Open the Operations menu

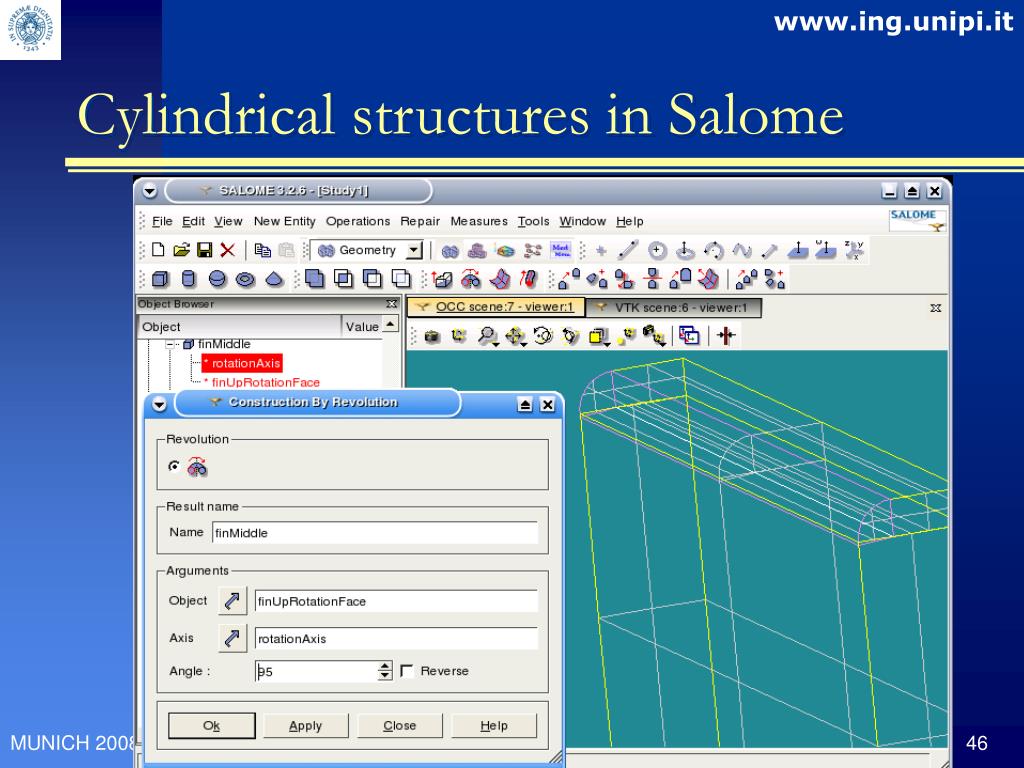[358, 221]
